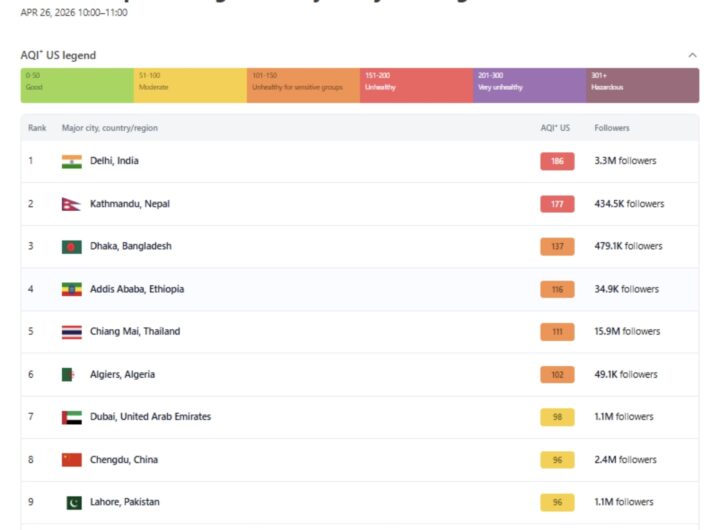
Task: Select the green Good 0-50 legend swatch
Action: [77, 85]
